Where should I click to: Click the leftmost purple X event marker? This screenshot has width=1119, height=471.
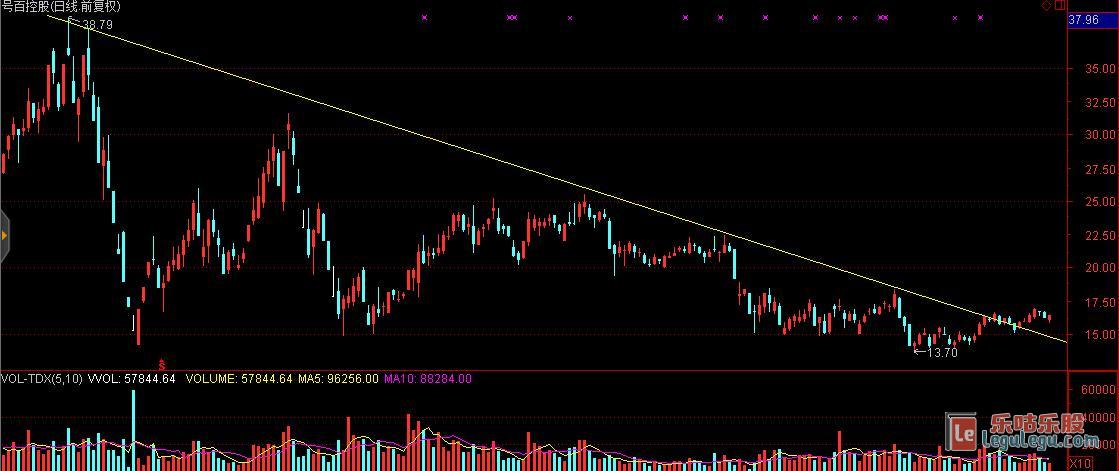[424, 17]
